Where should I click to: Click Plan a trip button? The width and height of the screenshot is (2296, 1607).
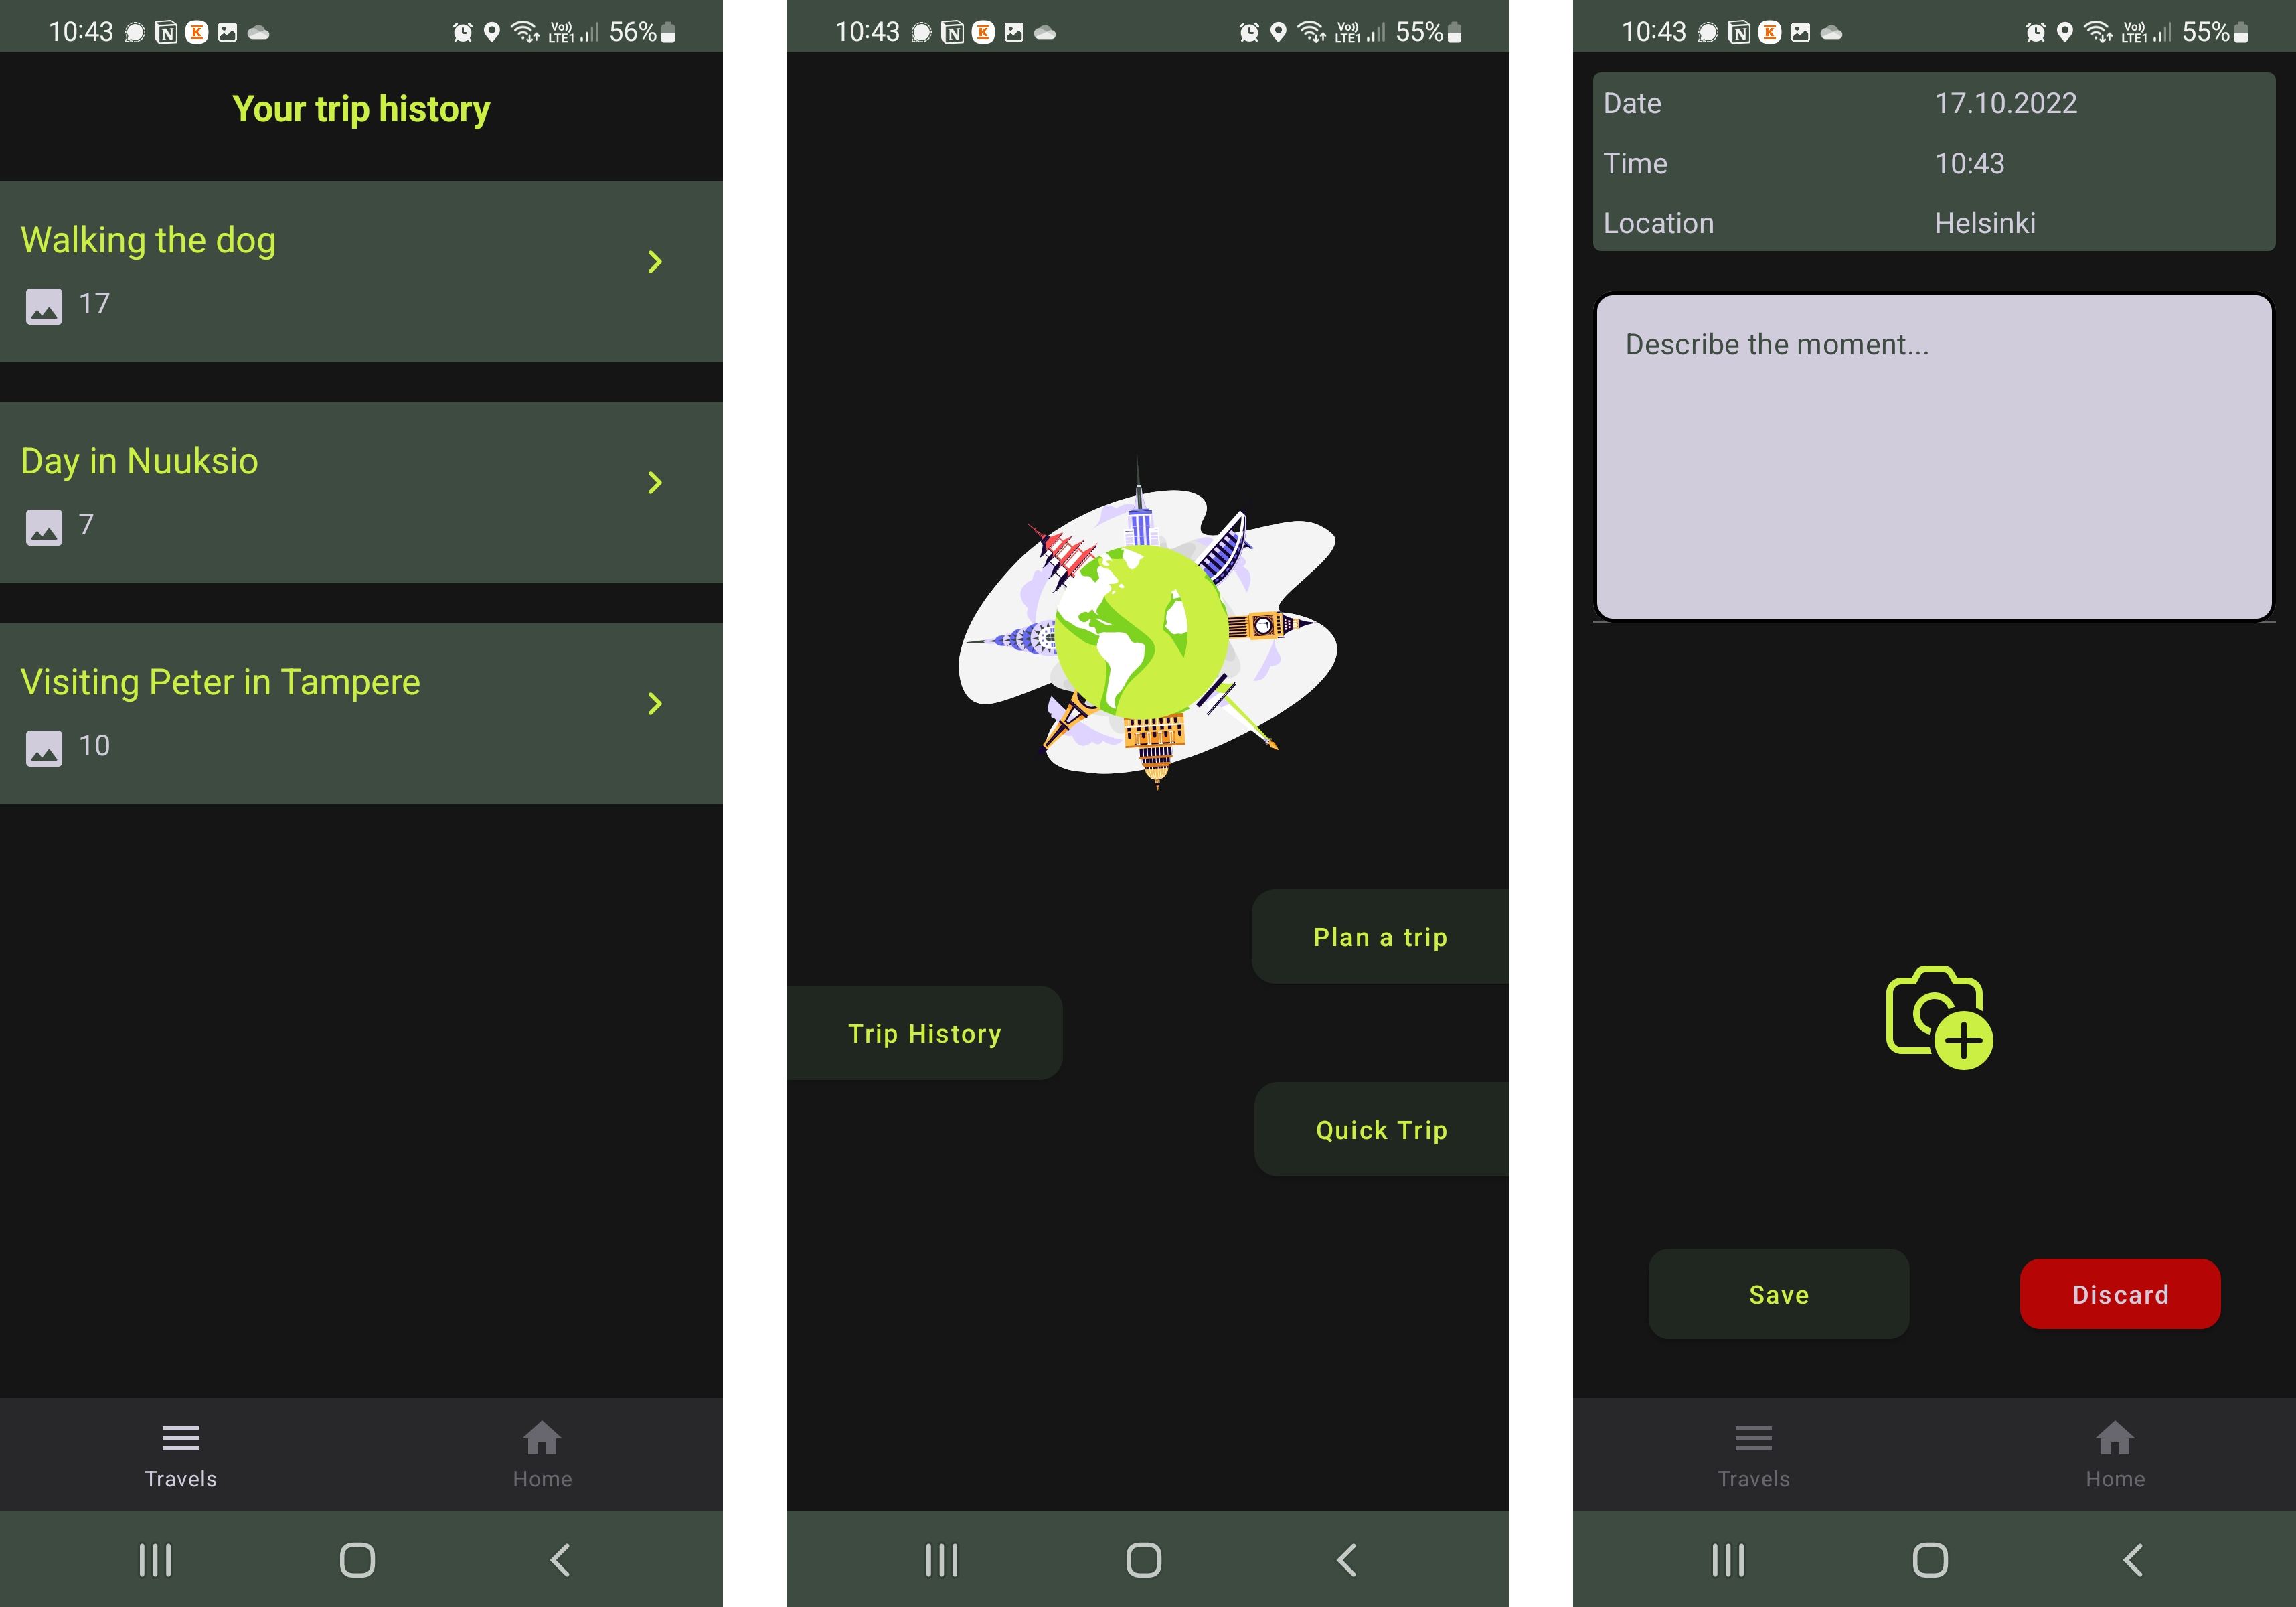1380,937
